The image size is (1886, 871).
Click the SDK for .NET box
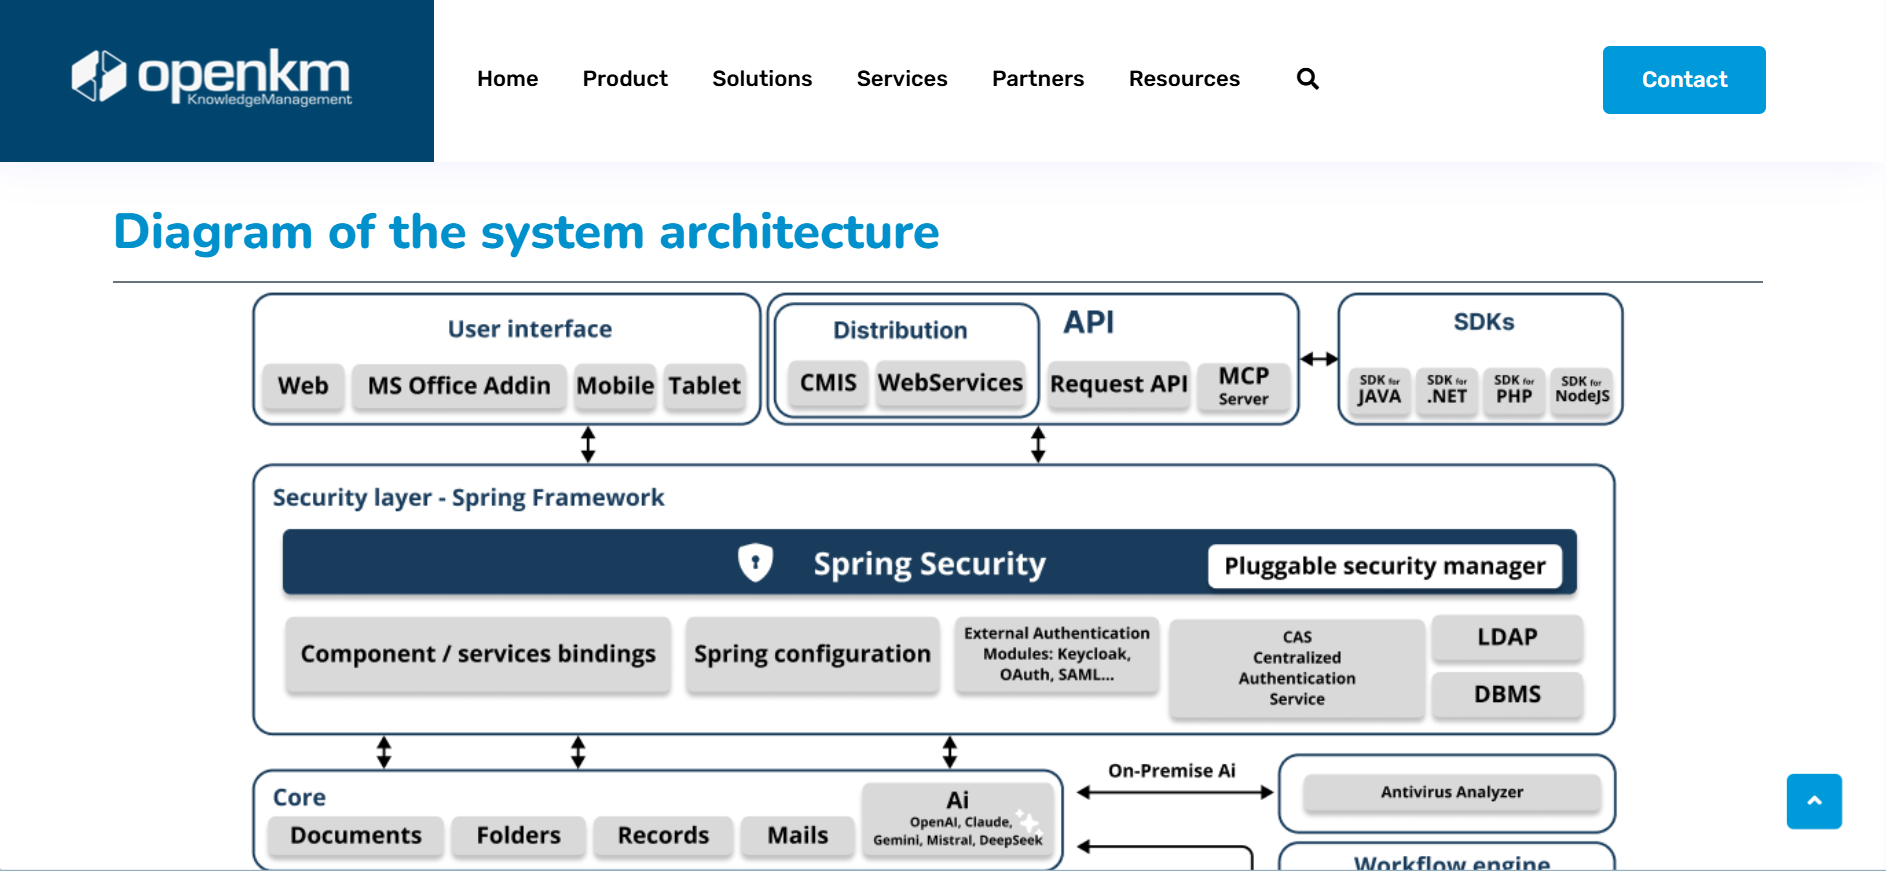[x=1447, y=389]
